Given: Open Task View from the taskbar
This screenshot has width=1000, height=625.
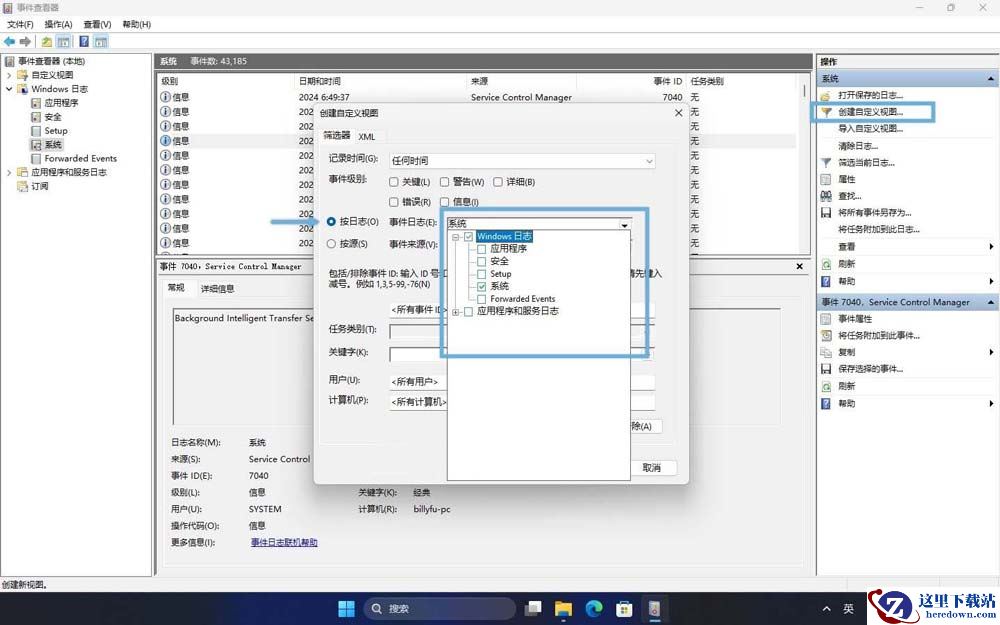Looking at the screenshot, I should (x=533, y=608).
